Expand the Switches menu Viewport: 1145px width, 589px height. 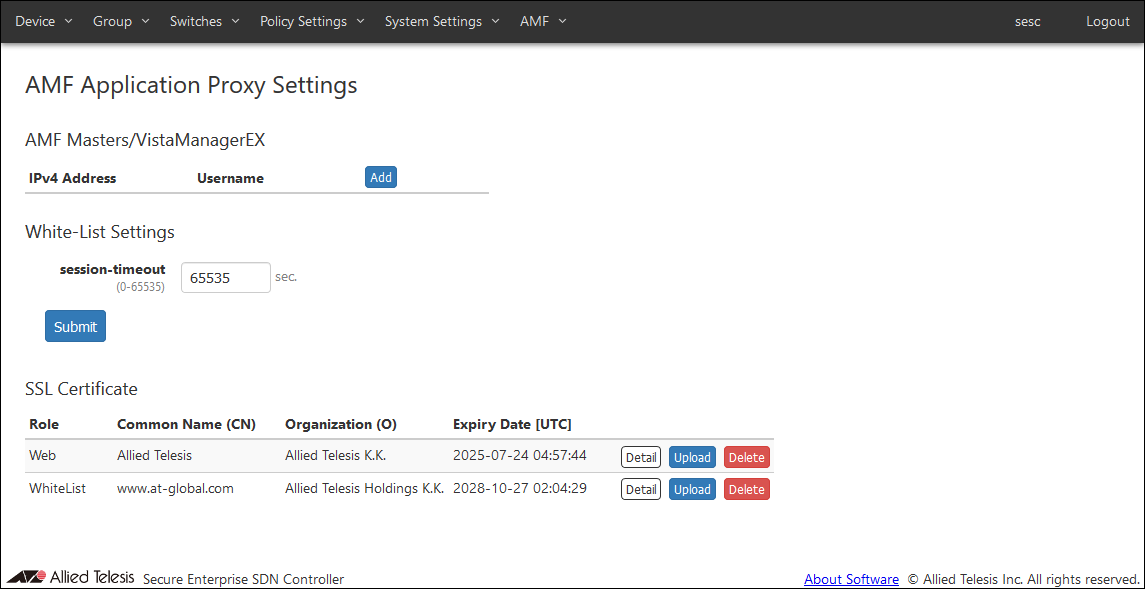click(x=204, y=21)
